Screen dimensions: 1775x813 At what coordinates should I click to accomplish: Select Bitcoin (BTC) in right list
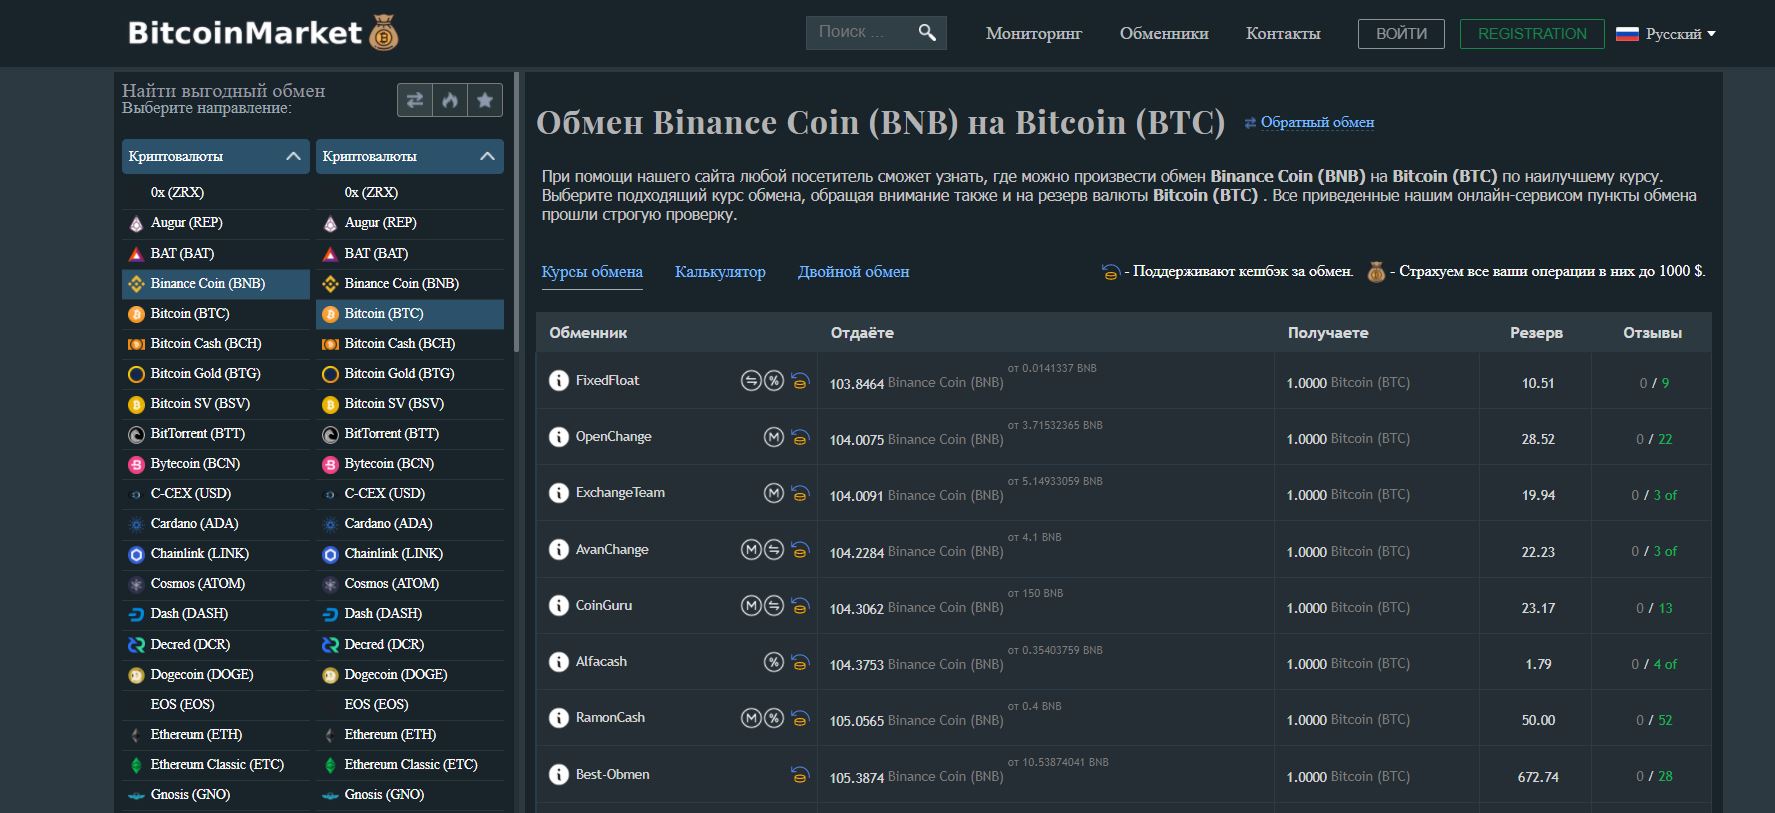click(x=410, y=313)
